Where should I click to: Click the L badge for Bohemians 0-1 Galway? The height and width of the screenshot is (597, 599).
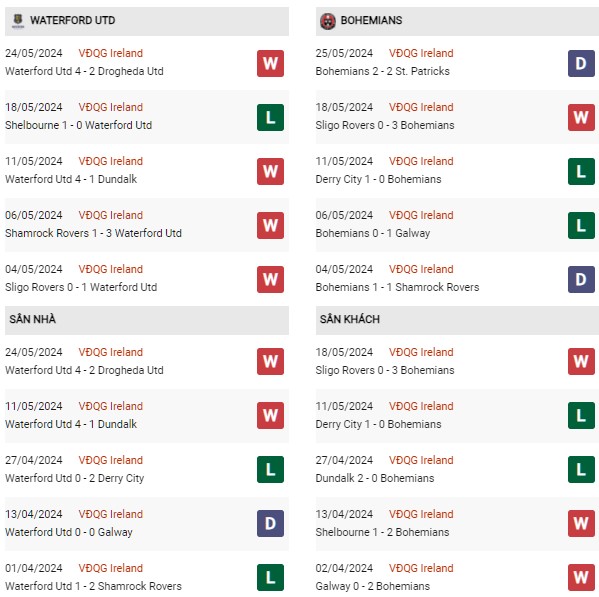[x=581, y=225]
